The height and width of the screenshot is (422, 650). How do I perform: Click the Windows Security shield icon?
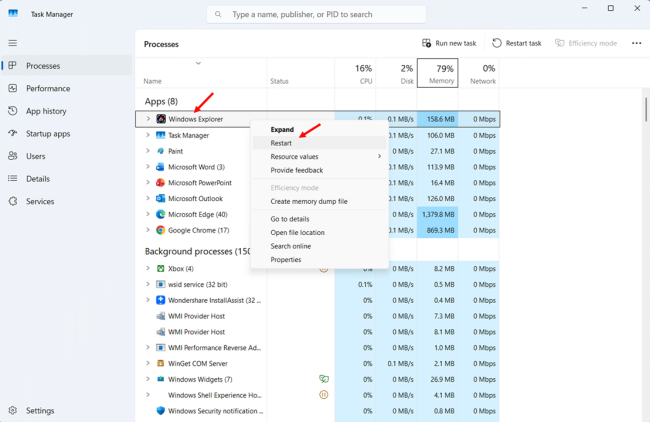160,411
